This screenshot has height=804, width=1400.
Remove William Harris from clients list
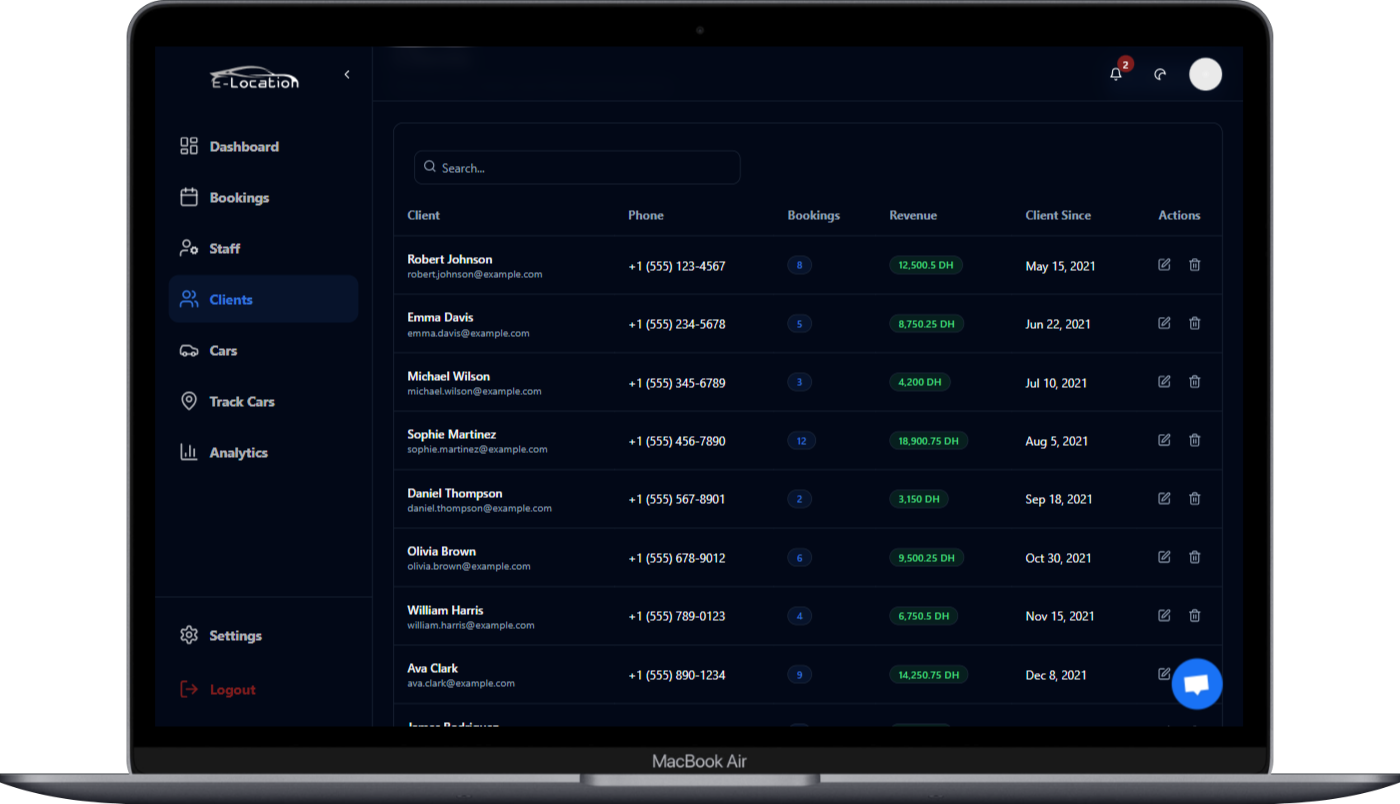1194,616
